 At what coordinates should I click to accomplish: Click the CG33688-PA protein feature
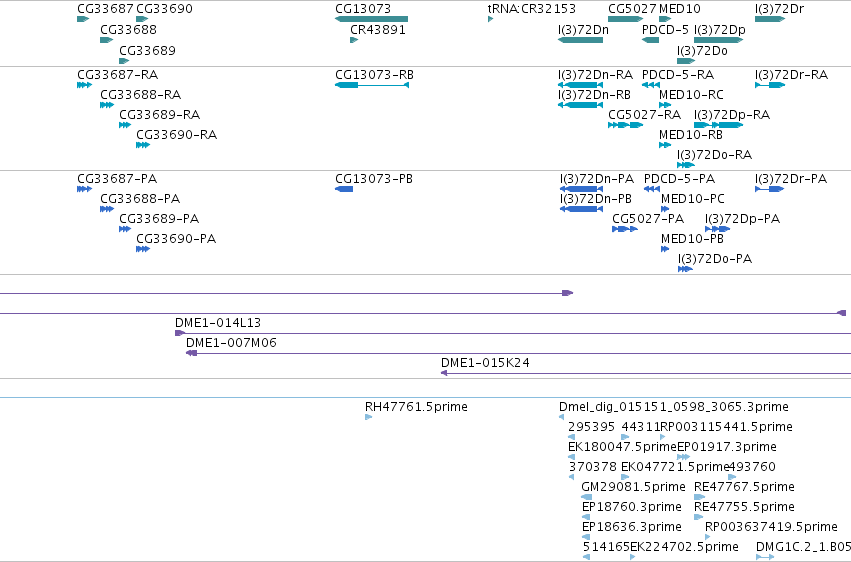(107, 209)
